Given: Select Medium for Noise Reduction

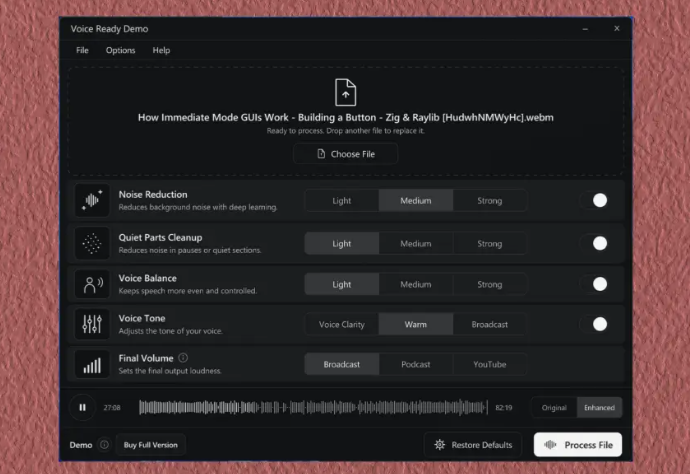Looking at the screenshot, I should click(415, 201).
